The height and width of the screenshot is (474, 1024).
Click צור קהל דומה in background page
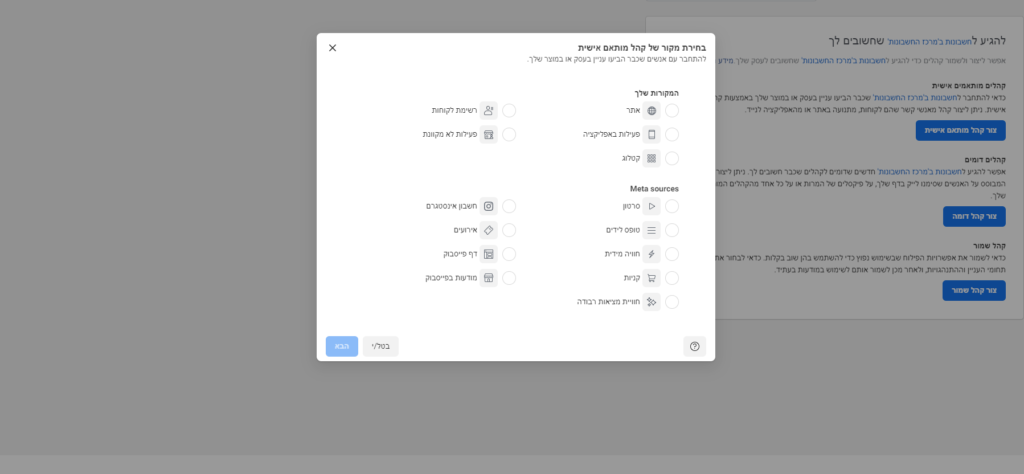974,216
